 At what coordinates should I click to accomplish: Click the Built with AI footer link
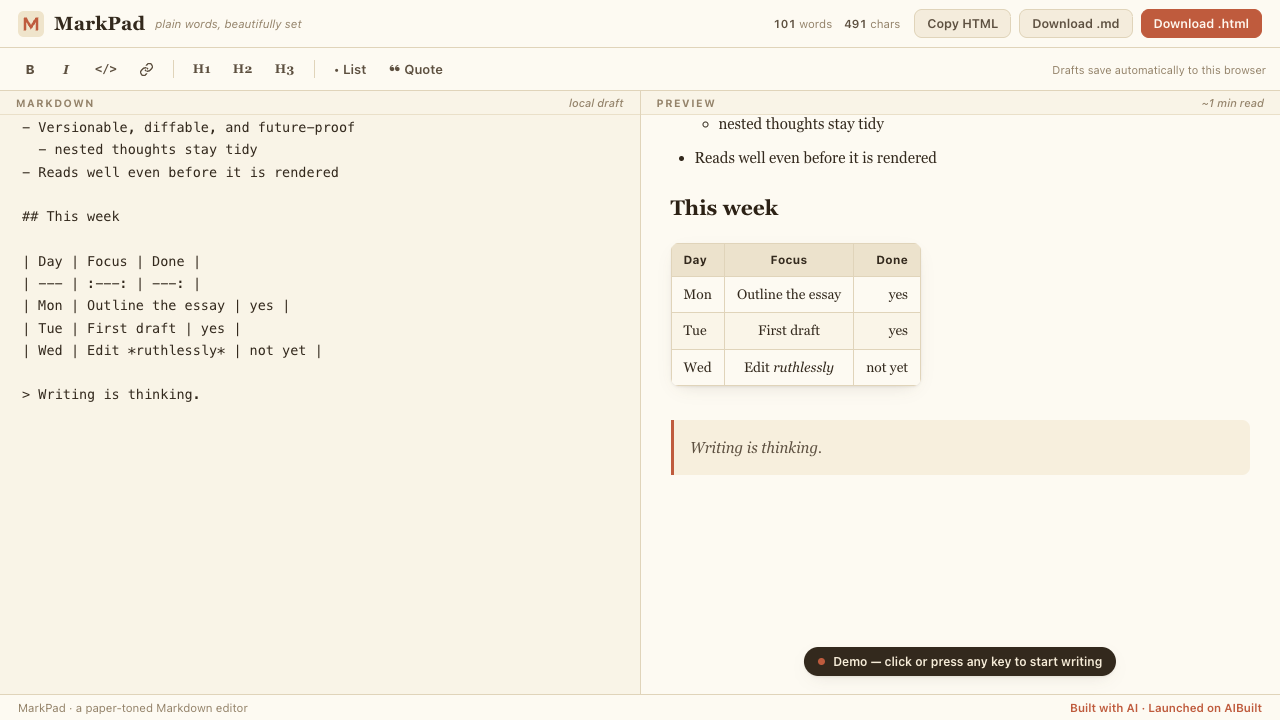(1166, 708)
